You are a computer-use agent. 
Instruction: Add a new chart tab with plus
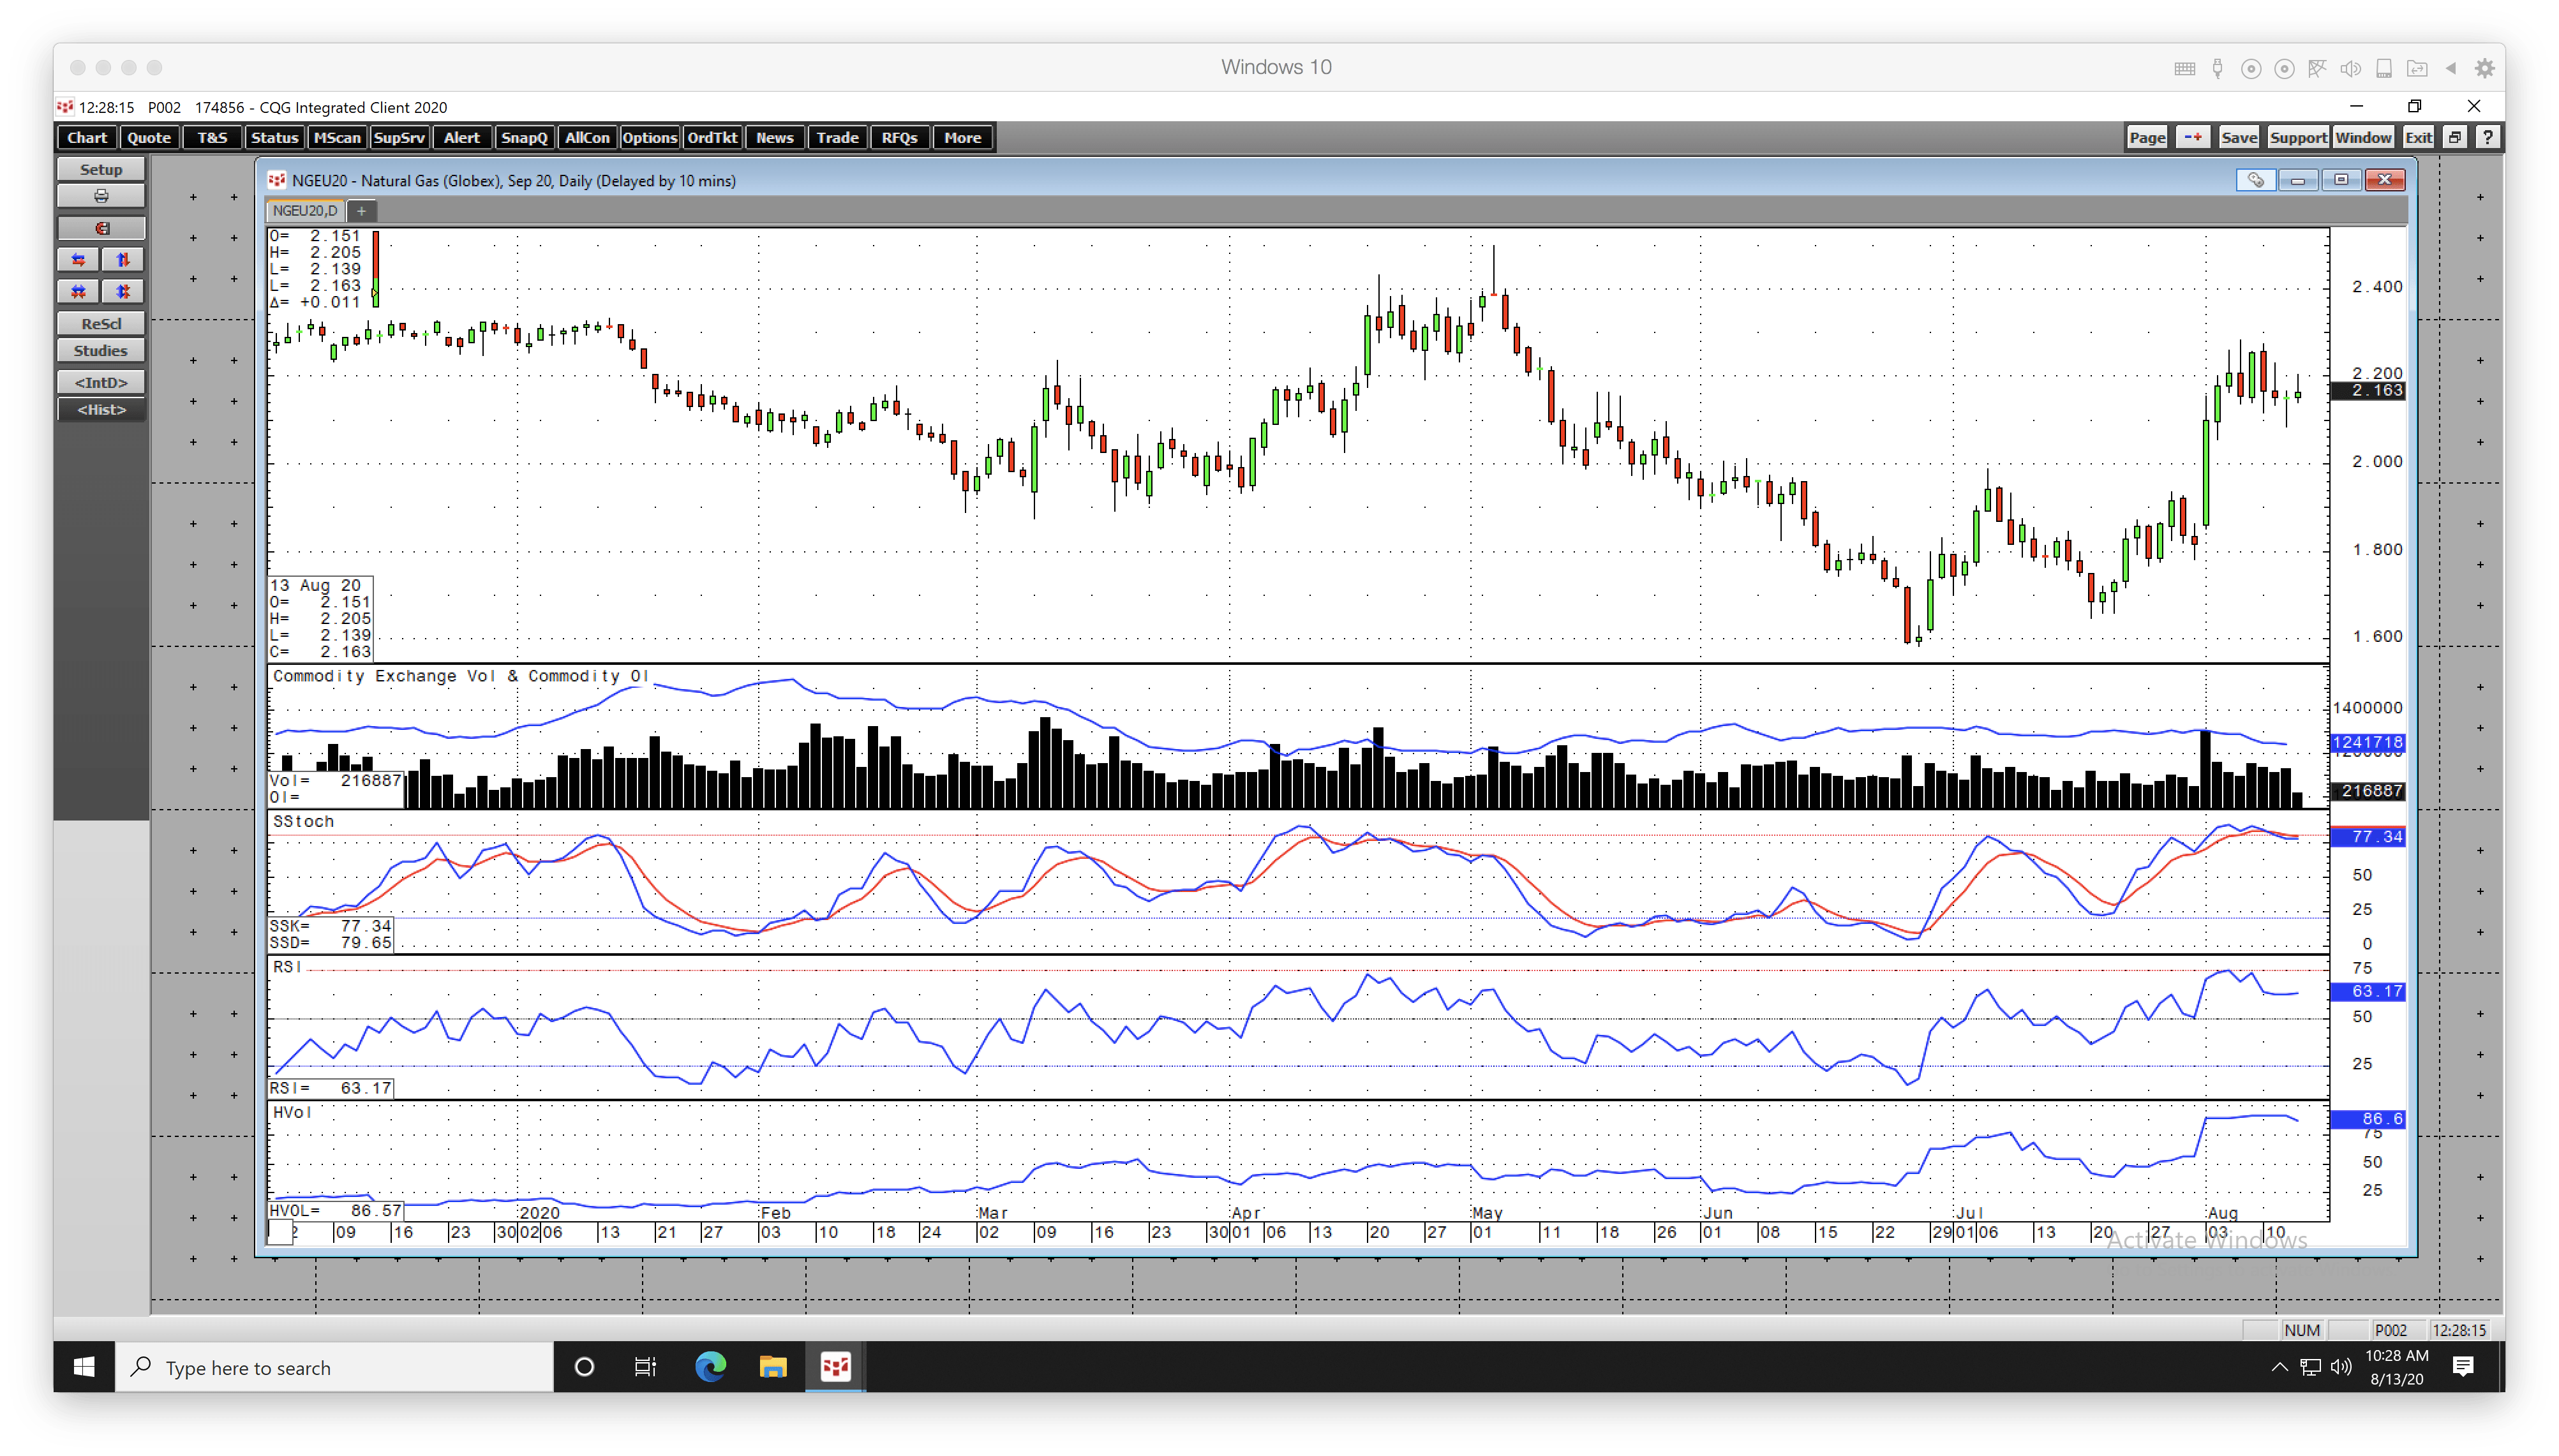(362, 211)
